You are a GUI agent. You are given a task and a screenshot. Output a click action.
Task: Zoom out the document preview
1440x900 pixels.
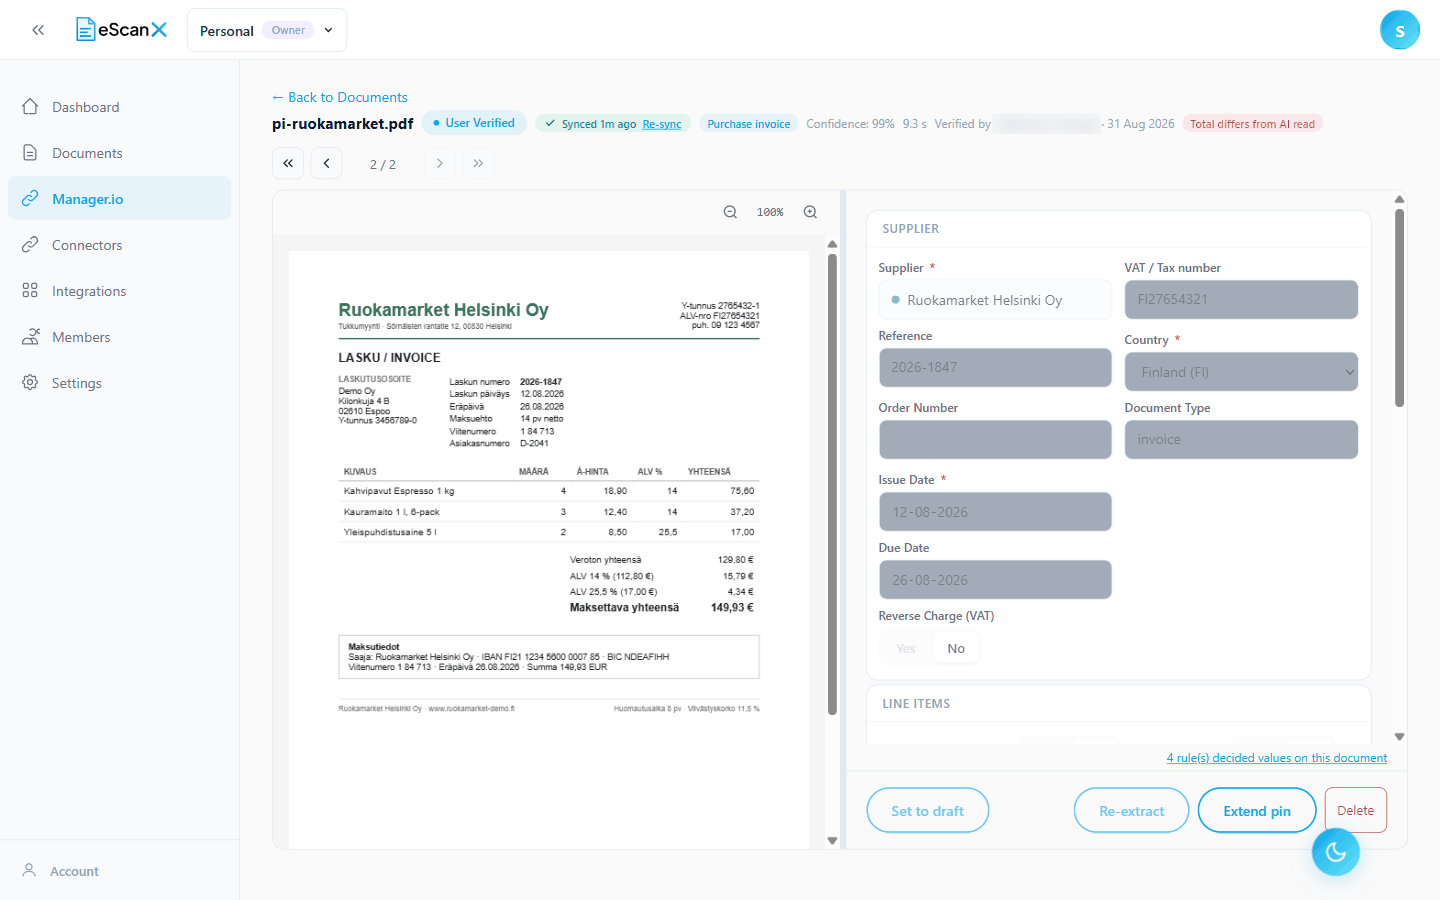pyautogui.click(x=730, y=212)
